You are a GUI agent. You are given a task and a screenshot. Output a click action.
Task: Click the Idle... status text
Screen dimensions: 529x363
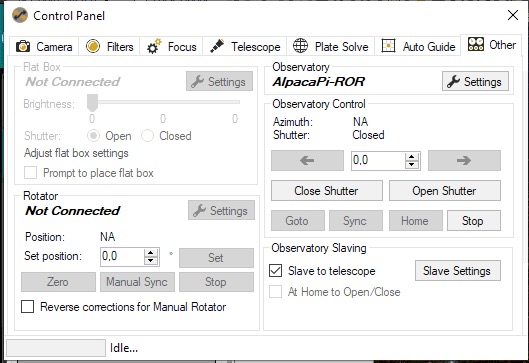(x=124, y=348)
